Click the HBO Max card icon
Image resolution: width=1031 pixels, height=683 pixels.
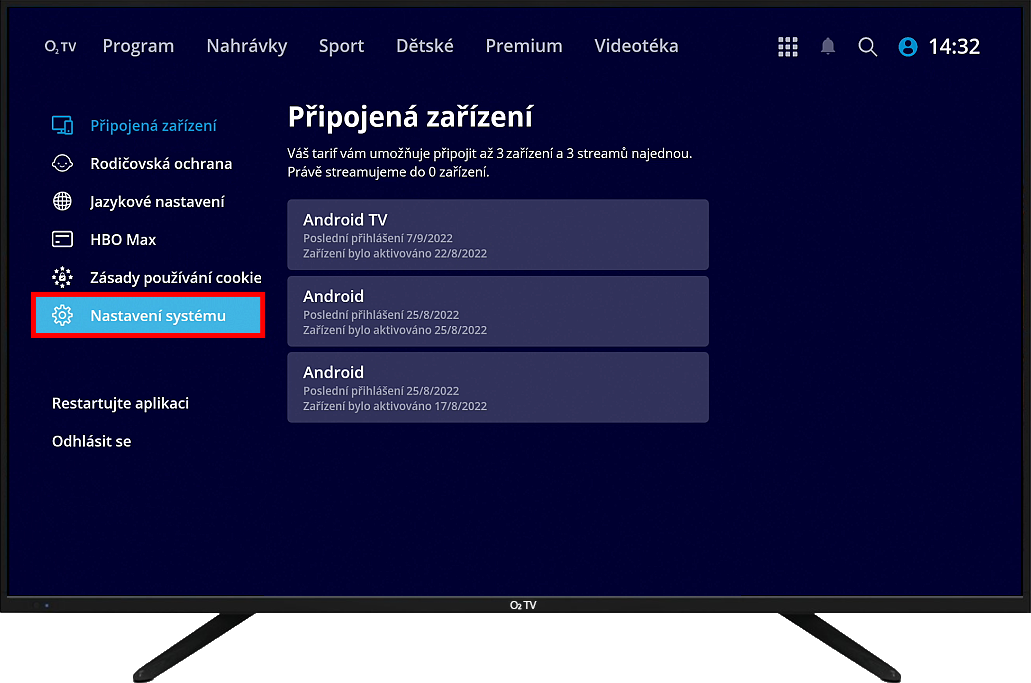coord(62,240)
